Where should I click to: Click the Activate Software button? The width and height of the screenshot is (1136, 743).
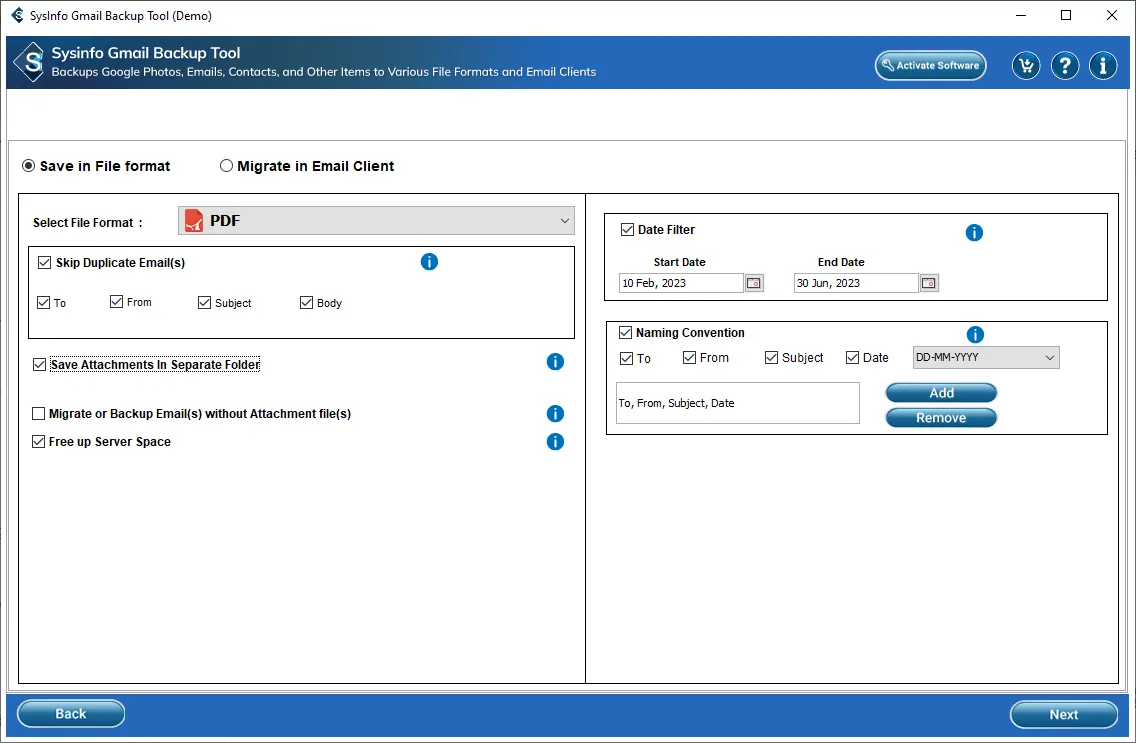click(930, 66)
